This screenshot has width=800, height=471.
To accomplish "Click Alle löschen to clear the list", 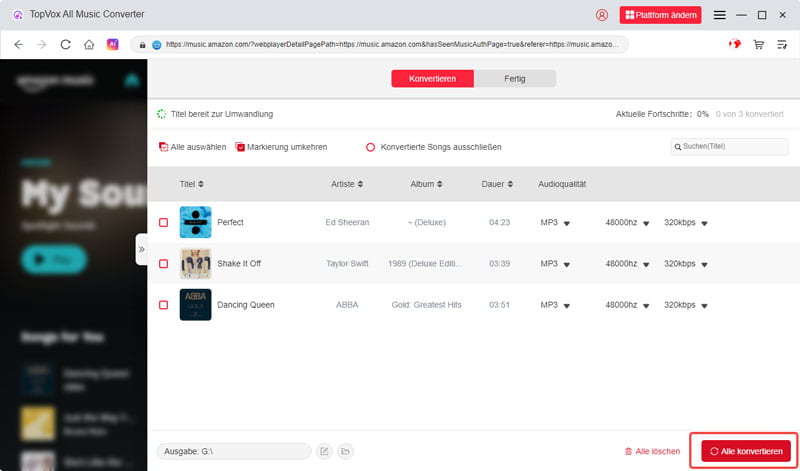I will point(652,452).
